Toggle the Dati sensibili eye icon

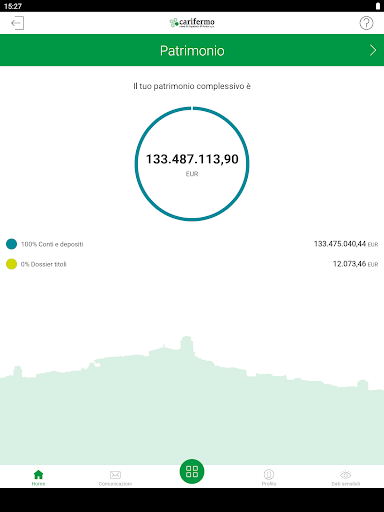[346, 474]
